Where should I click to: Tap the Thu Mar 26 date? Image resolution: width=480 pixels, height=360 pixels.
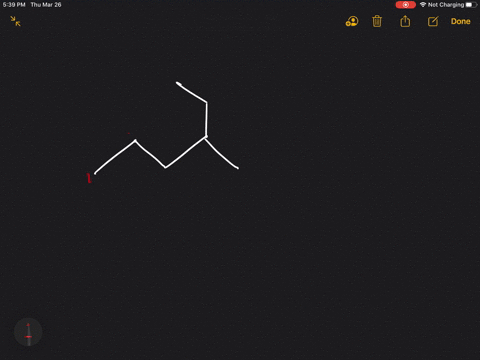coord(46,5)
